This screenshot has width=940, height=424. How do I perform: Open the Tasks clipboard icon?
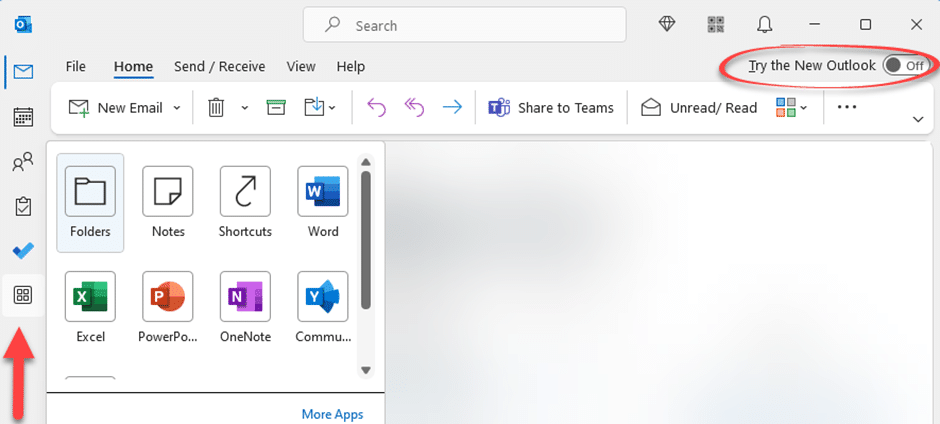[x=22, y=206]
